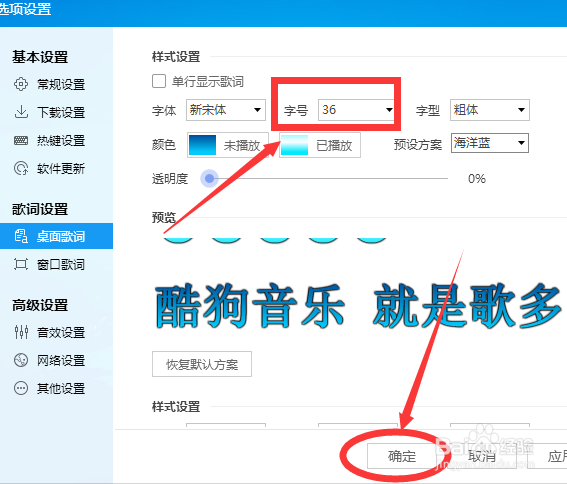Image resolution: width=567 pixels, height=484 pixels.
Task: Open 其他设置 page
Action: pyautogui.click(x=61, y=389)
